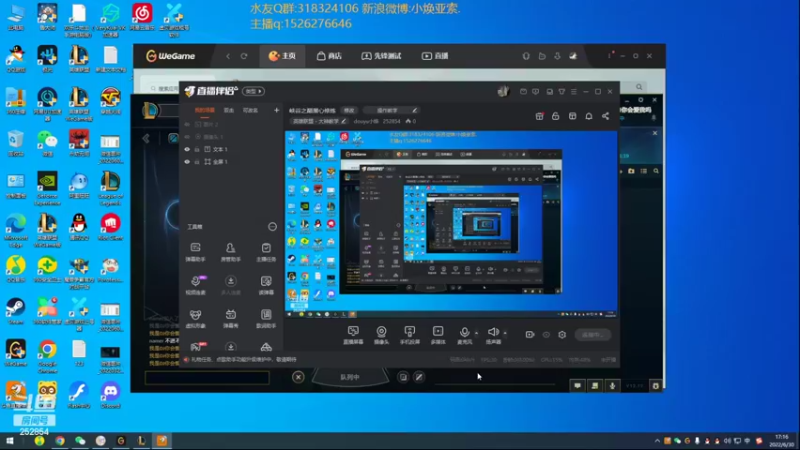Toggle visibility of the first hidden image layer
The image size is (800, 450).
click(187, 124)
